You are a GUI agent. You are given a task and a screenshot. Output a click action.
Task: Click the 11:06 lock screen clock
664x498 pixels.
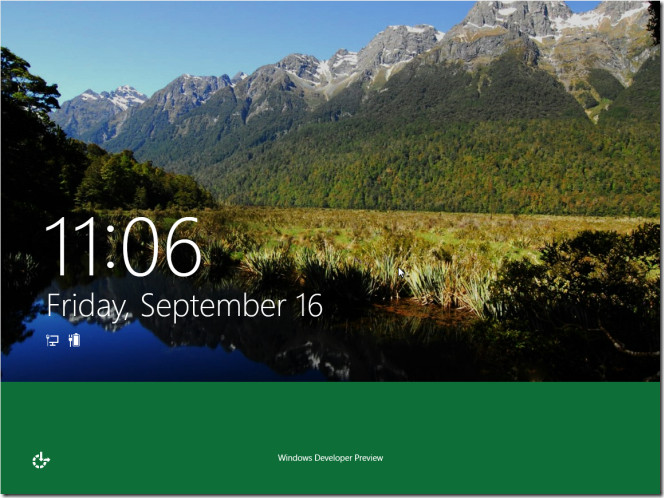tap(122, 247)
